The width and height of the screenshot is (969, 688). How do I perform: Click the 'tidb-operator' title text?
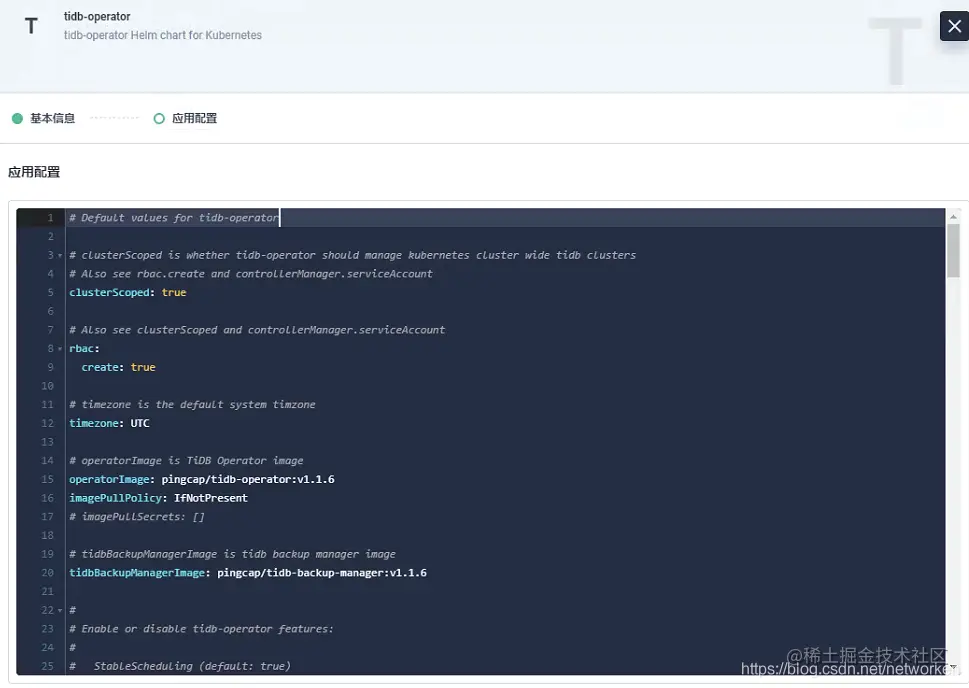(x=97, y=17)
